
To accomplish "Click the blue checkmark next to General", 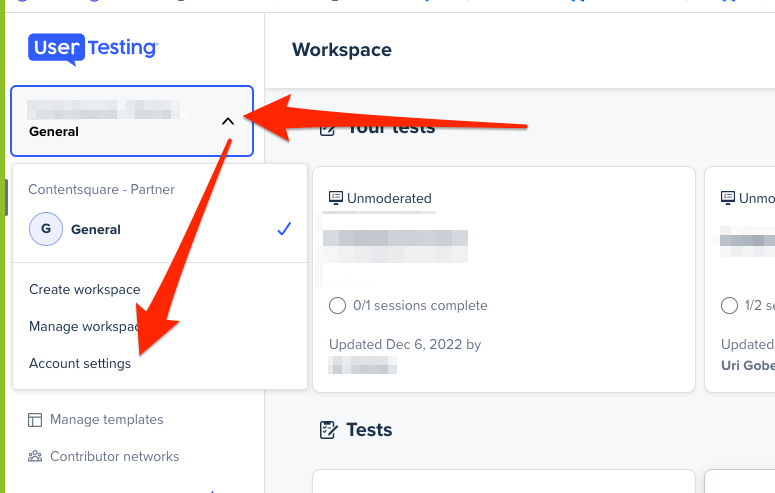I will [x=284, y=228].
